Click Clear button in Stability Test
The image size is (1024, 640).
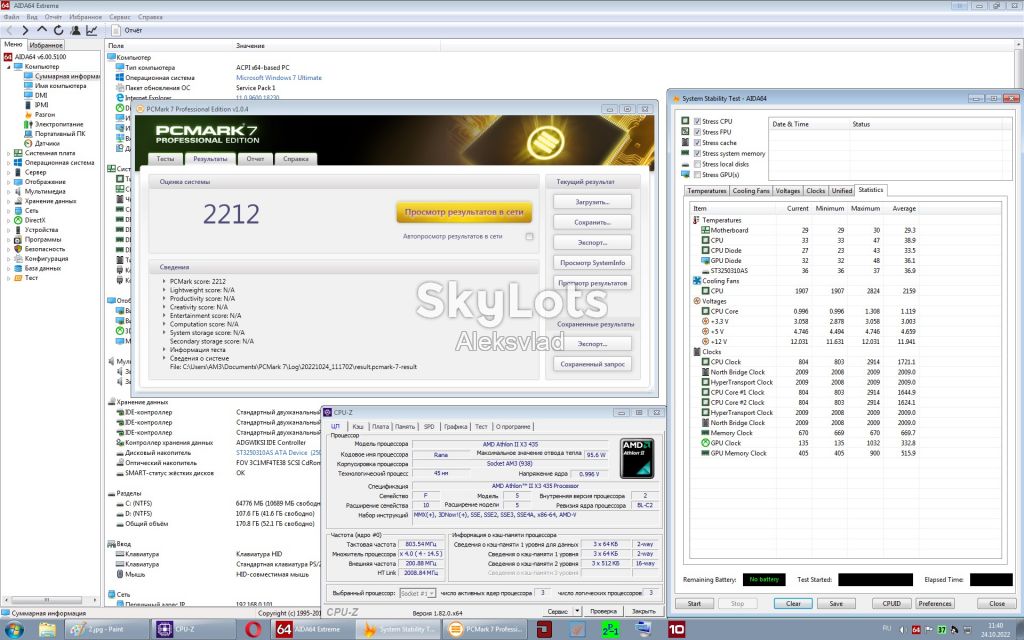click(793, 603)
